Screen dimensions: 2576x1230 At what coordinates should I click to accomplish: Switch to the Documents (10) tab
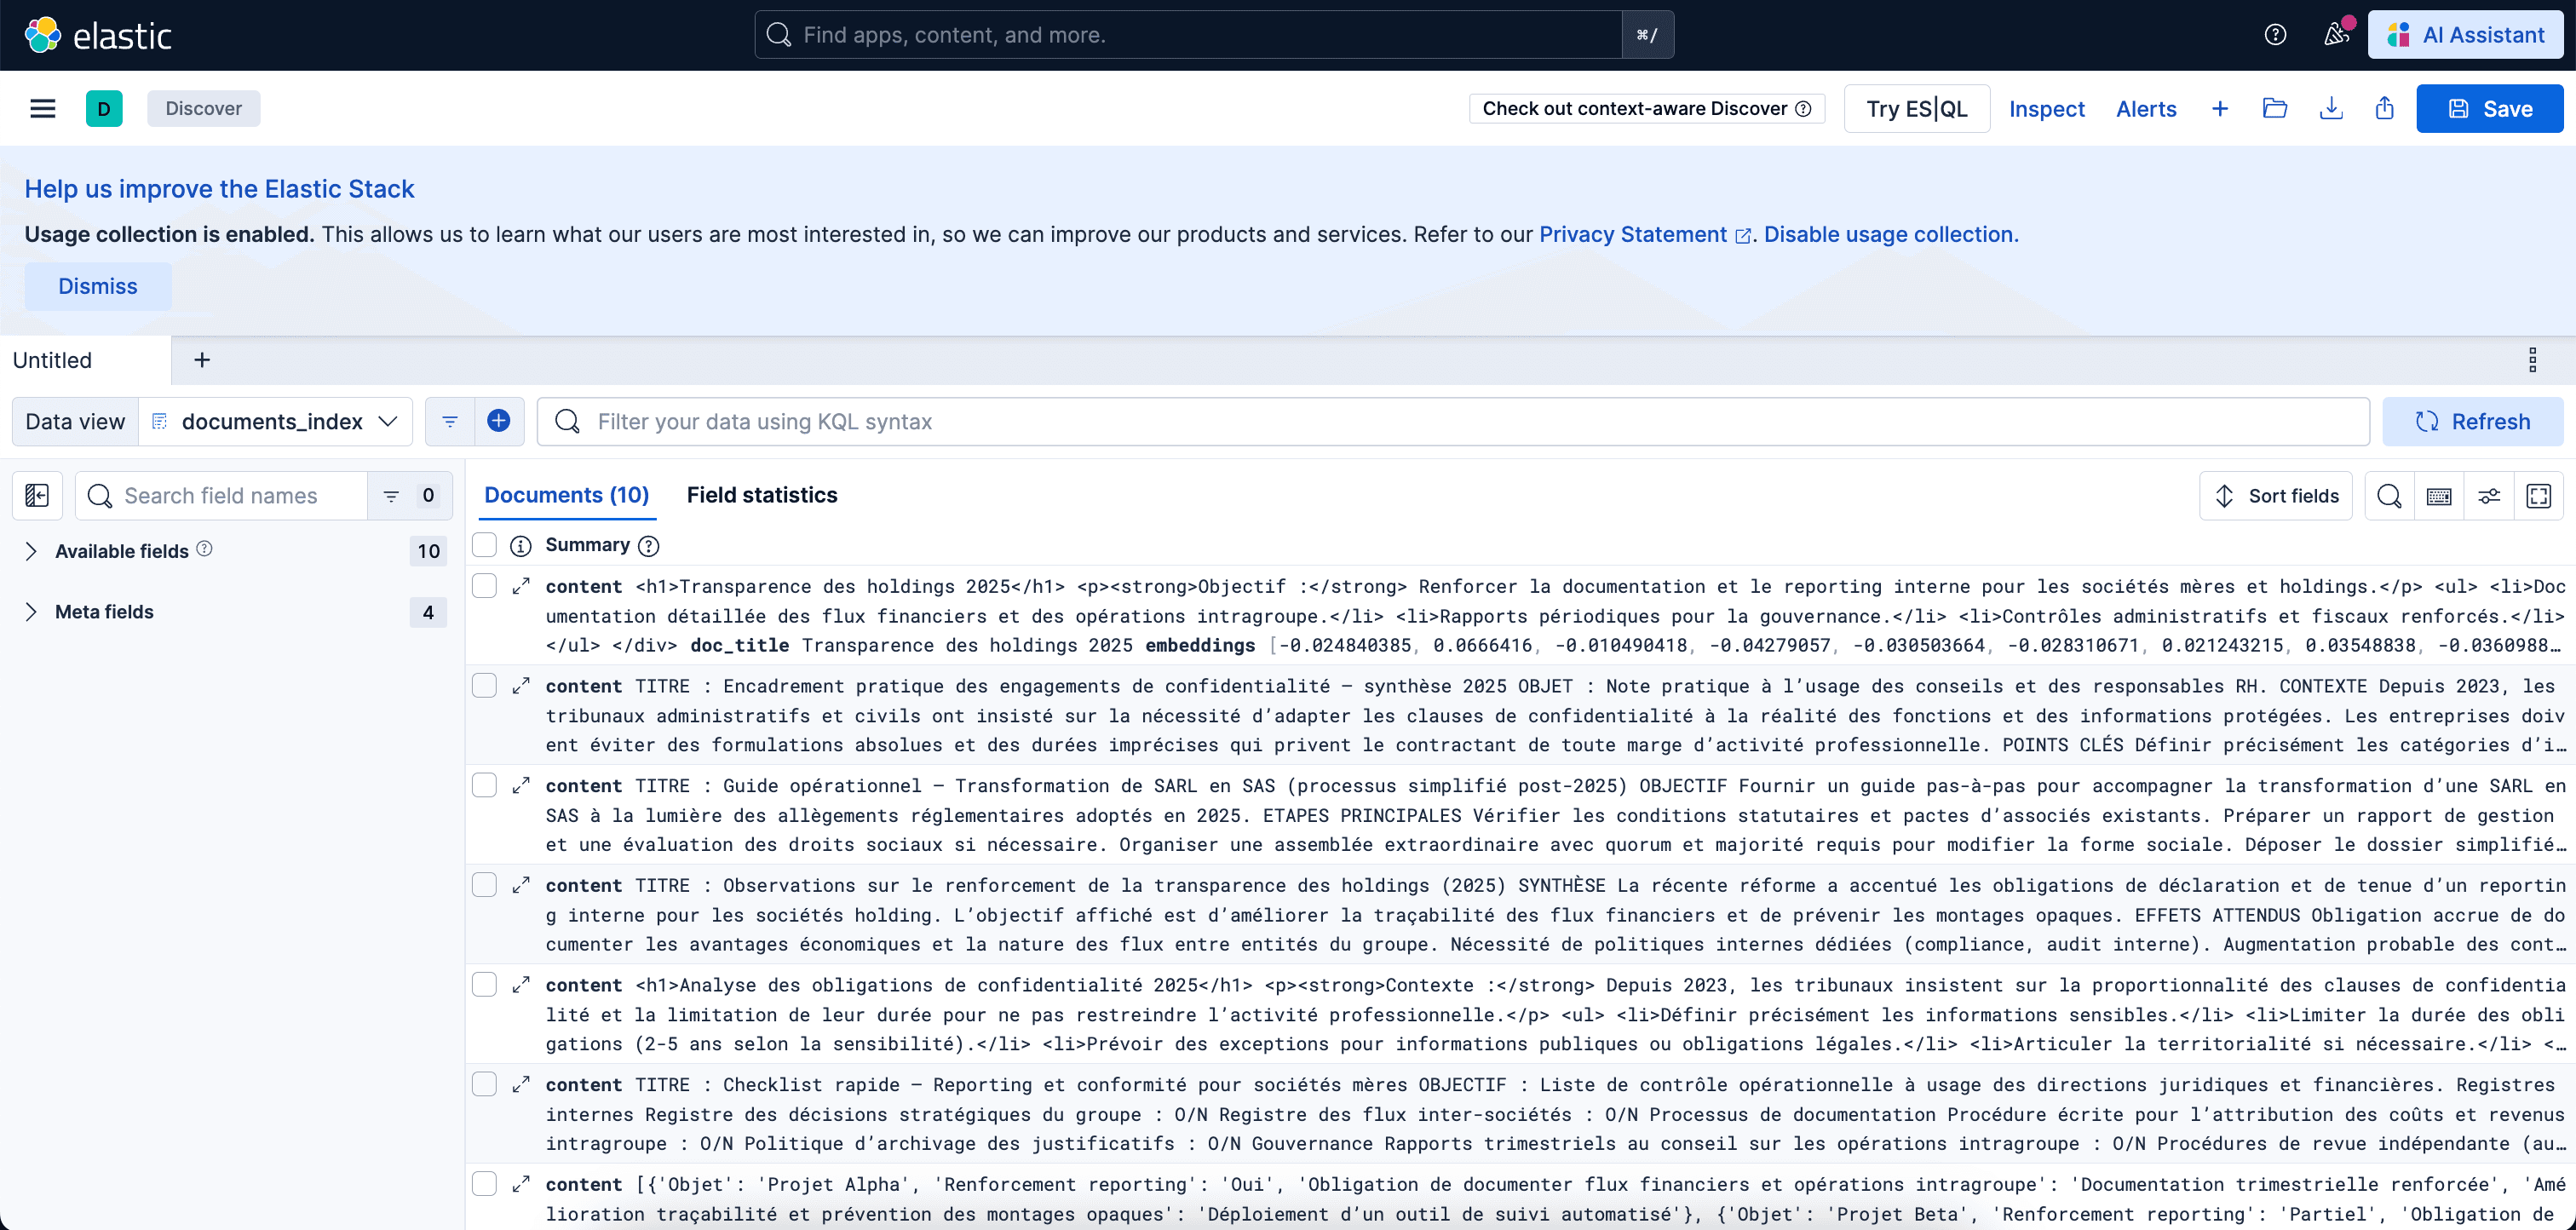(x=567, y=495)
